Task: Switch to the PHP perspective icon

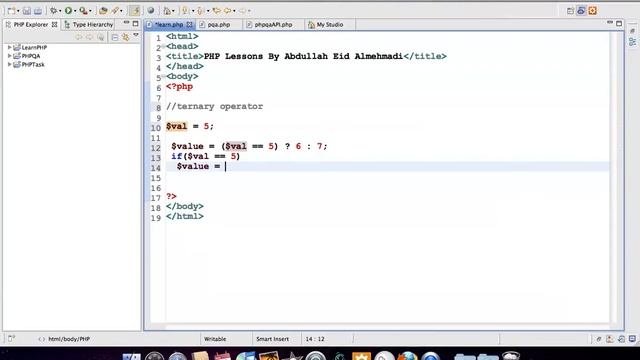Action: (581, 11)
